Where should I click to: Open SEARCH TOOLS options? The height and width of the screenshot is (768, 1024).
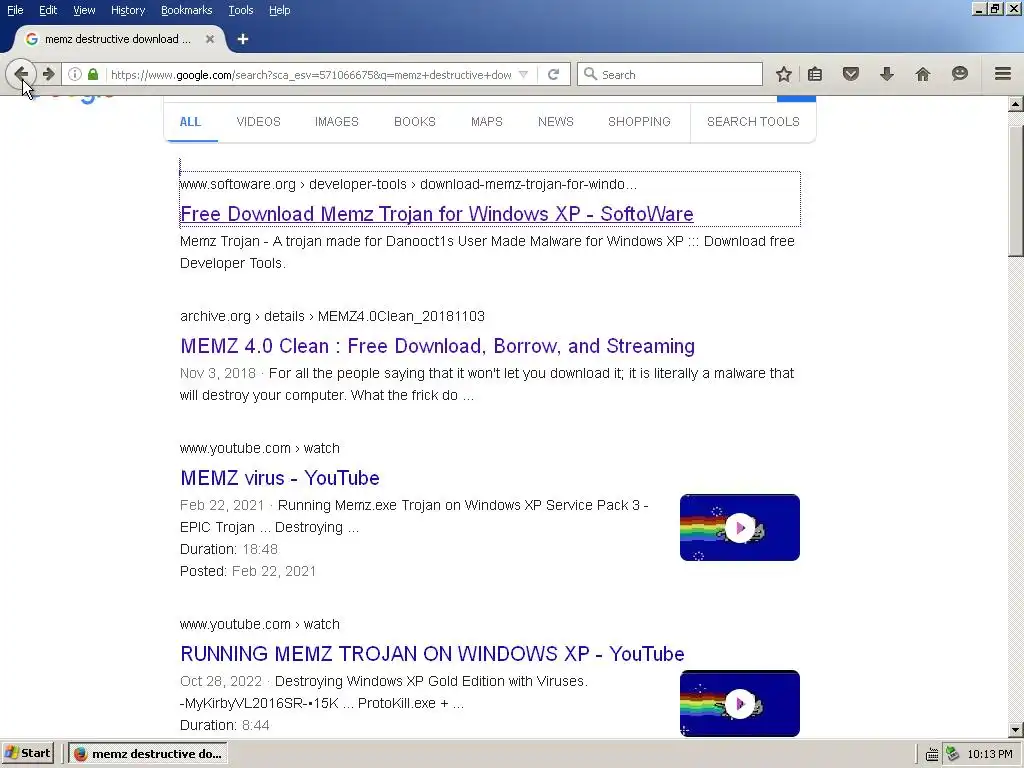pyautogui.click(x=753, y=121)
